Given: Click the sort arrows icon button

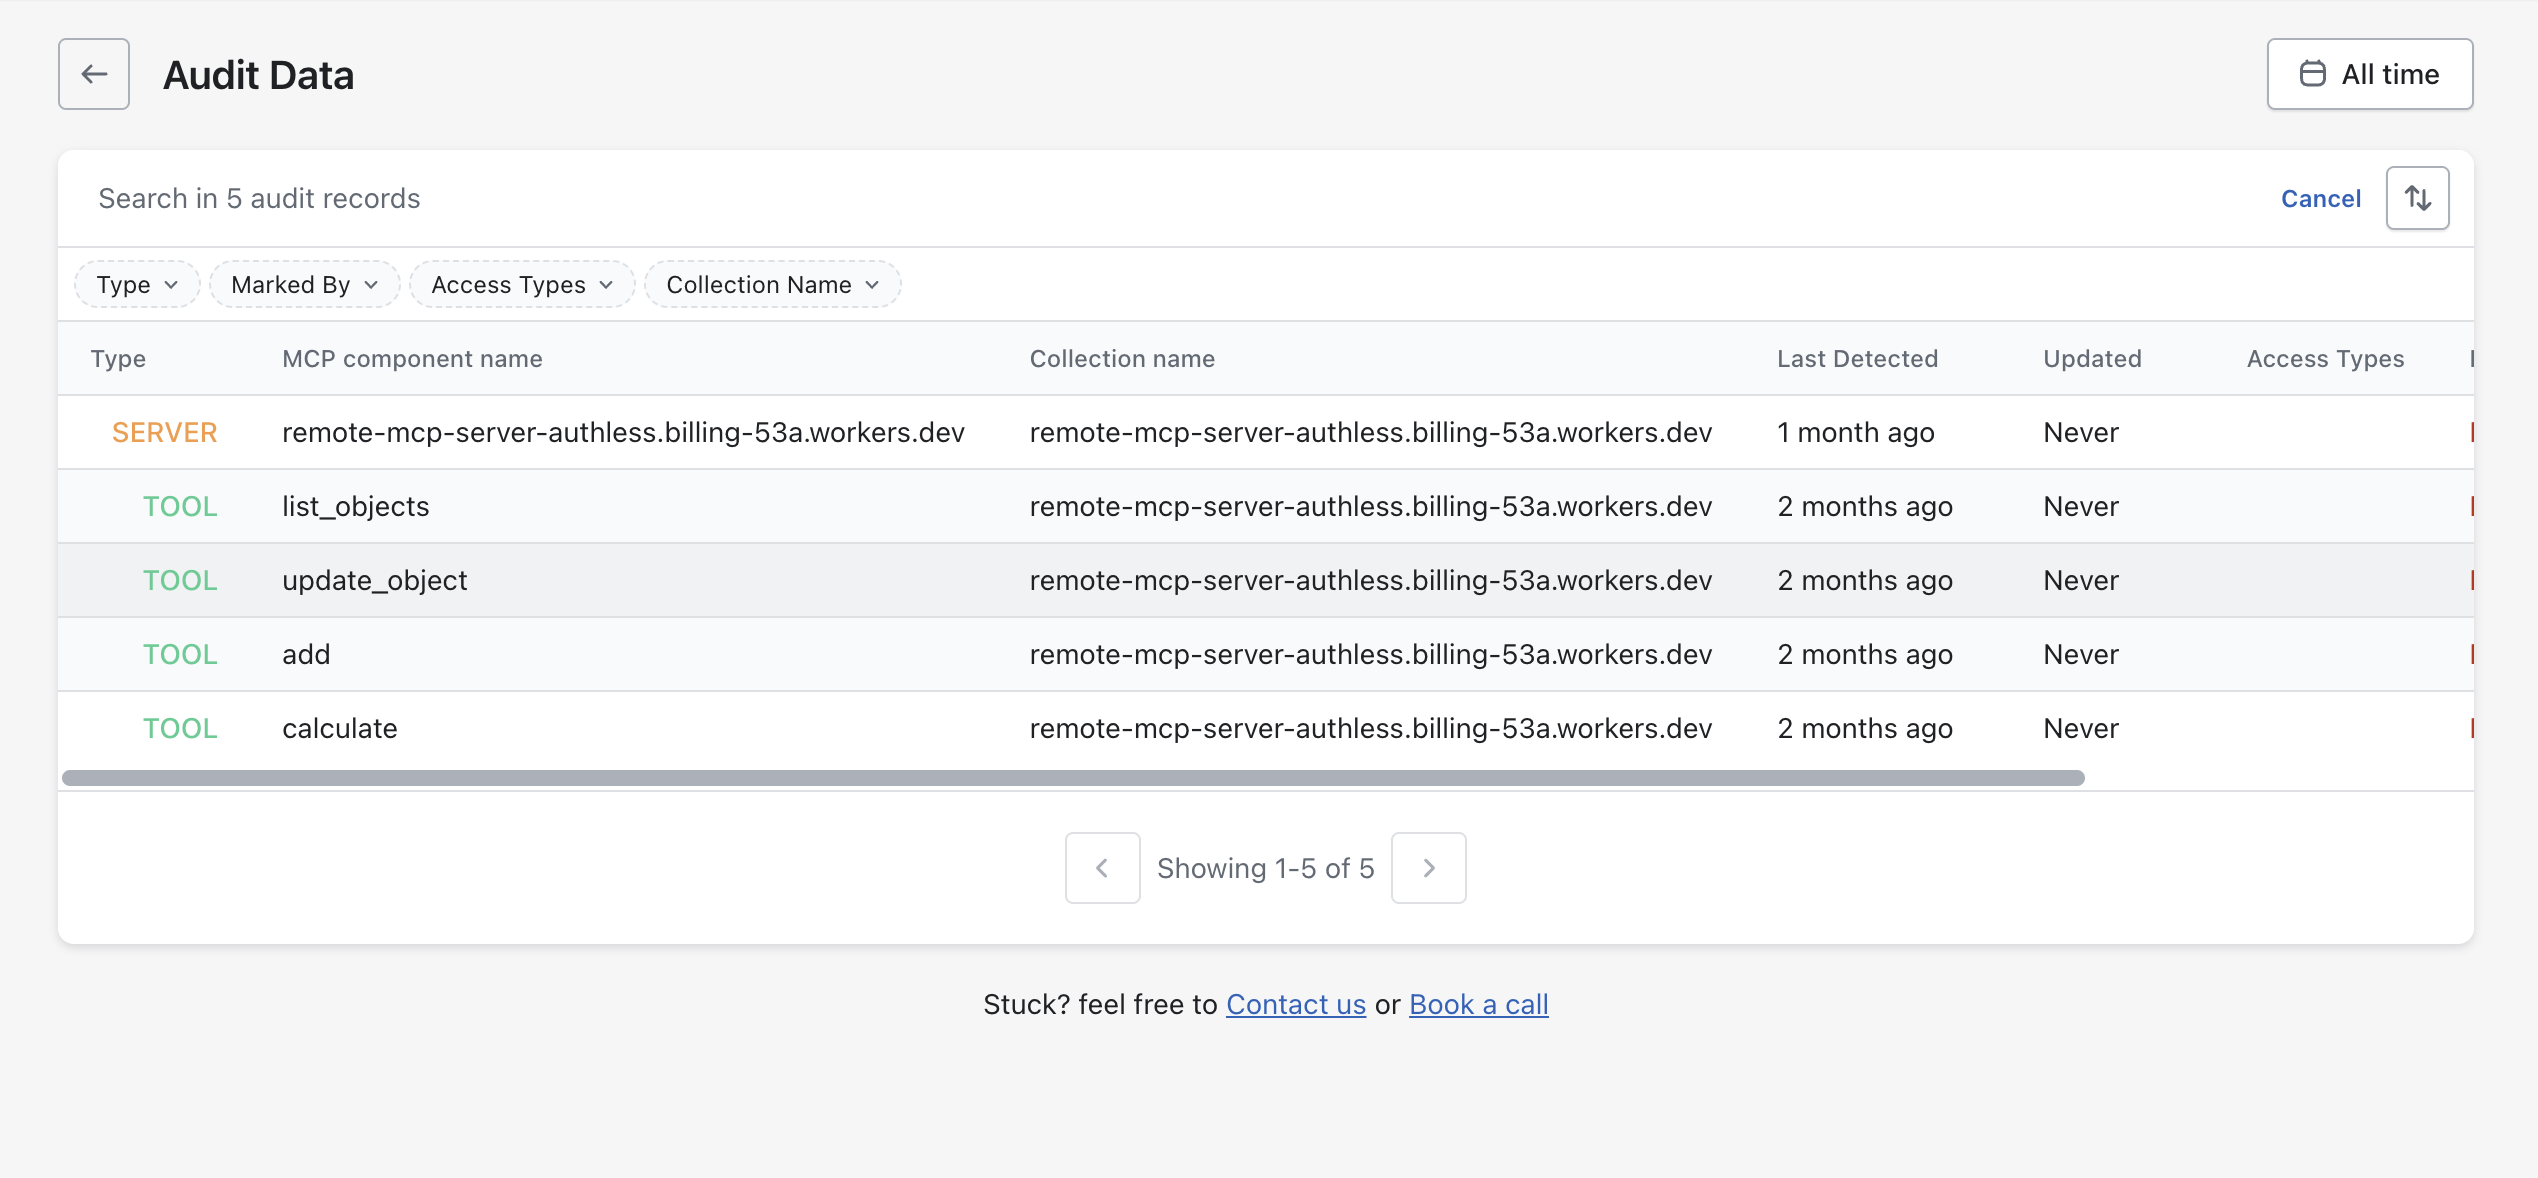Looking at the screenshot, I should (2417, 198).
